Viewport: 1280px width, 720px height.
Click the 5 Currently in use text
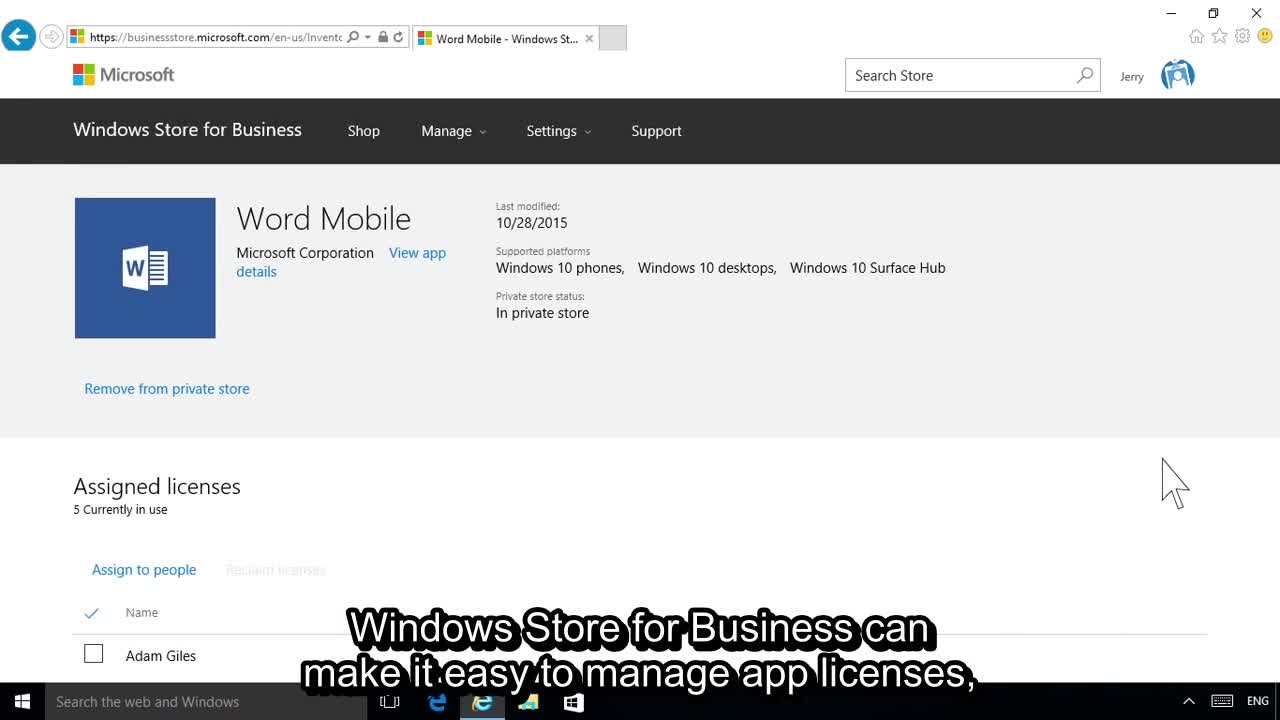pyautogui.click(x=120, y=510)
